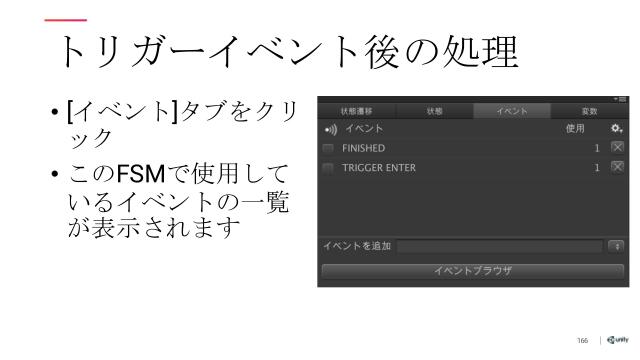Click the 使用 column header
640x360 pixels.
[x=575, y=129]
